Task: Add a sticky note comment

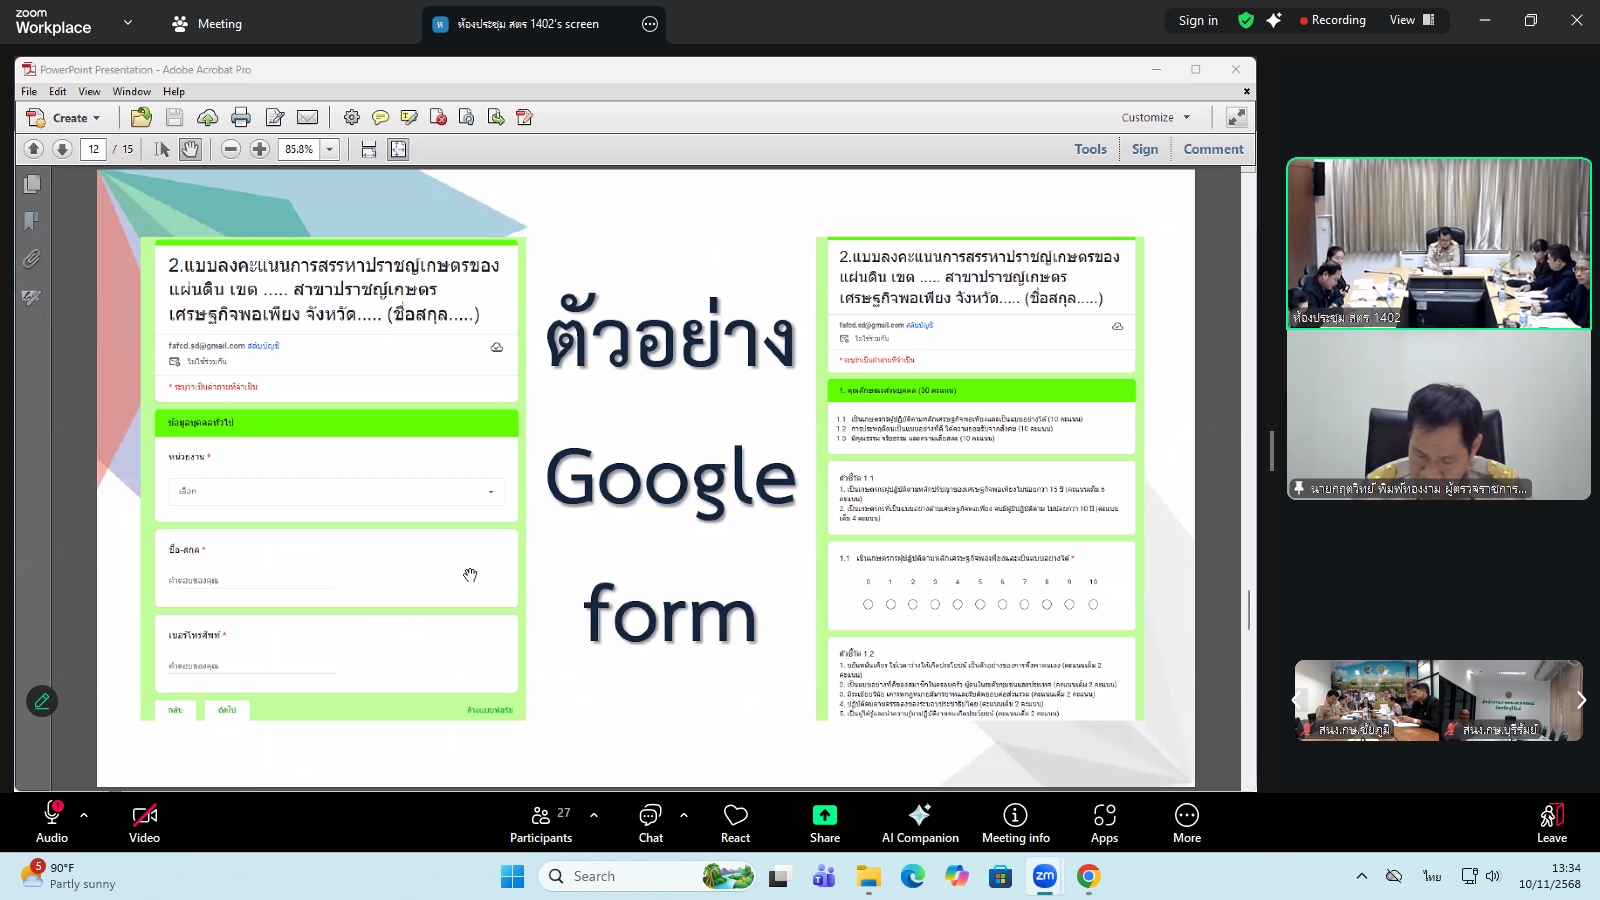Action: [x=381, y=117]
